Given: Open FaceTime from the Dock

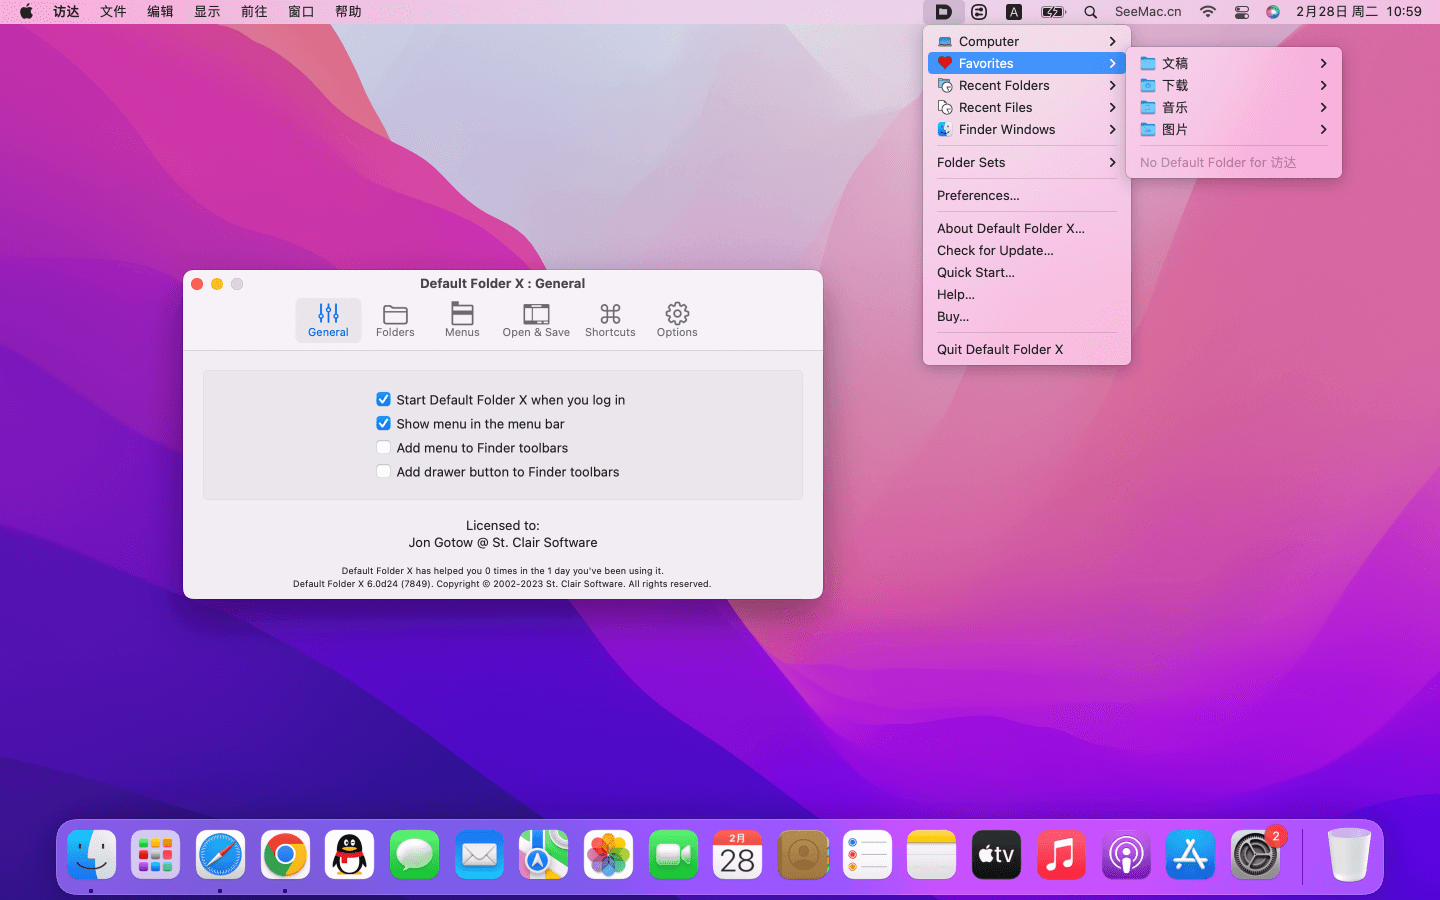Looking at the screenshot, I should click(x=673, y=855).
